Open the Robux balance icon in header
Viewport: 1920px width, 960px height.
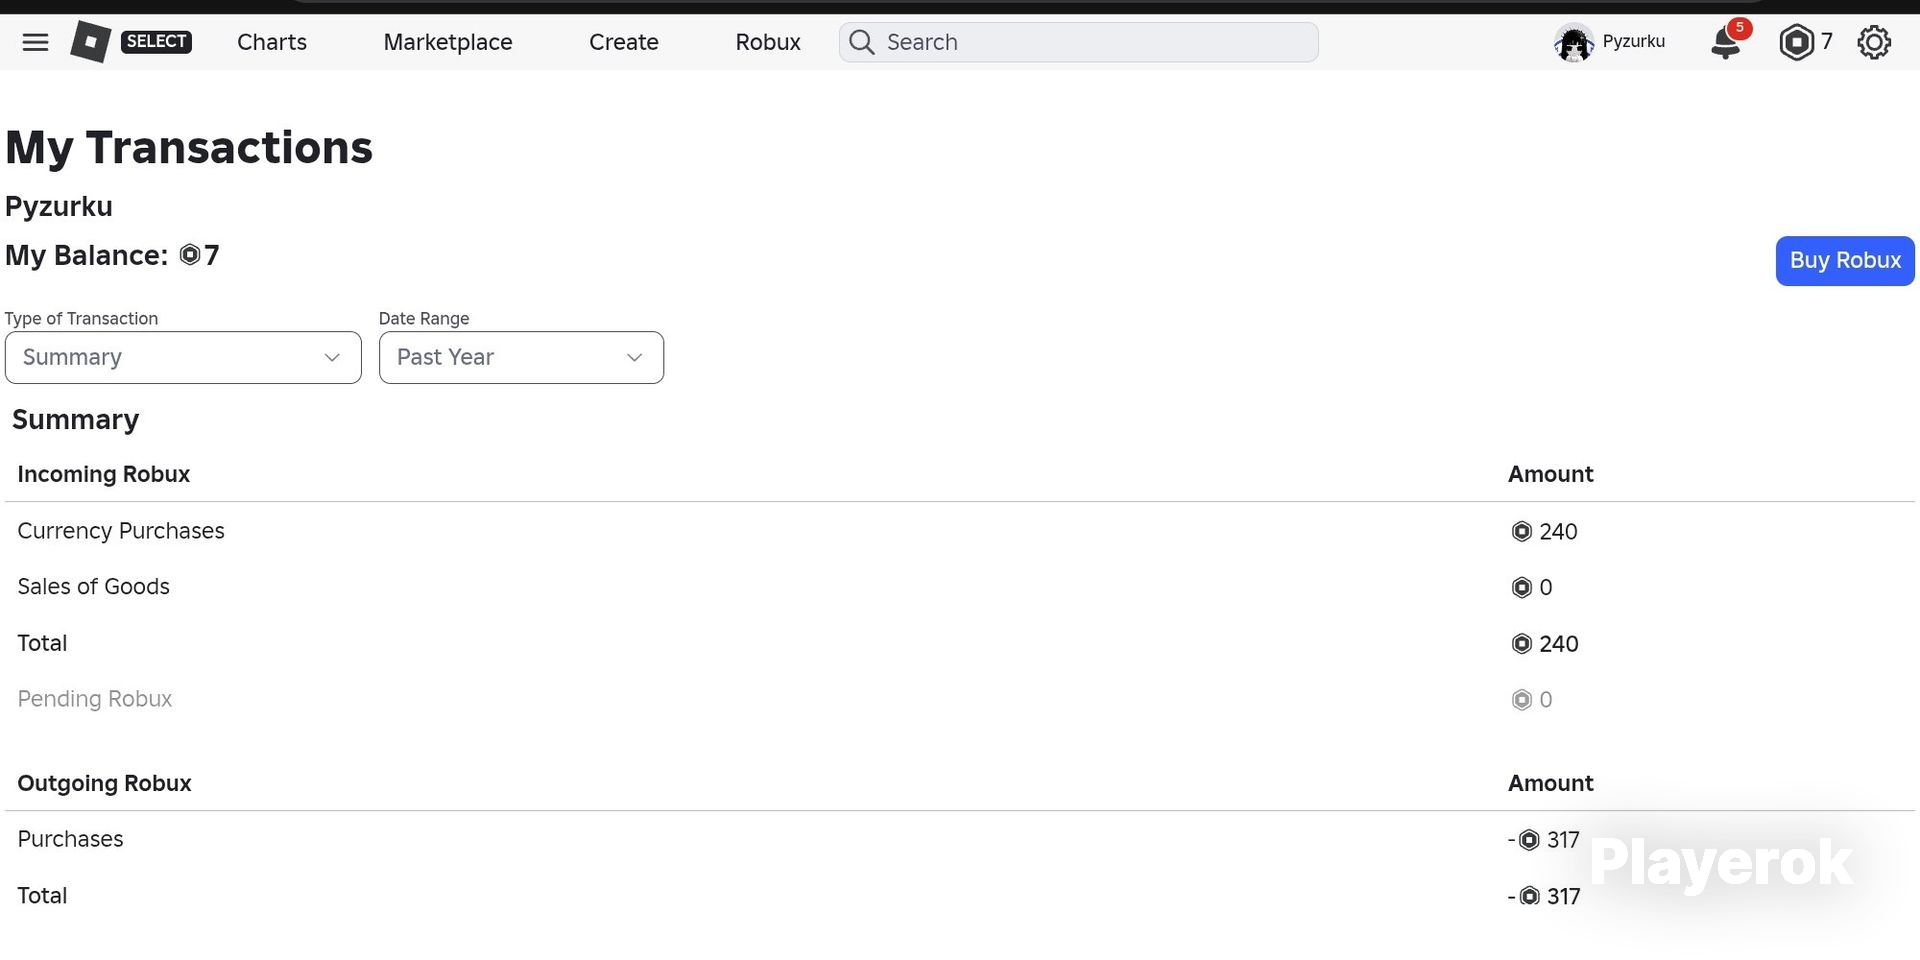(x=1796, y=42)
